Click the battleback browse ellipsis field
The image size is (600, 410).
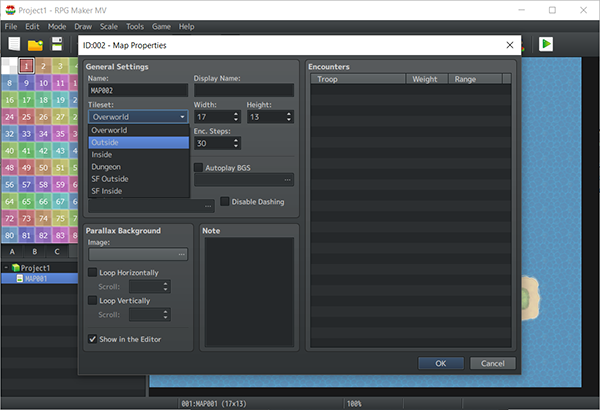coord(152,206)
